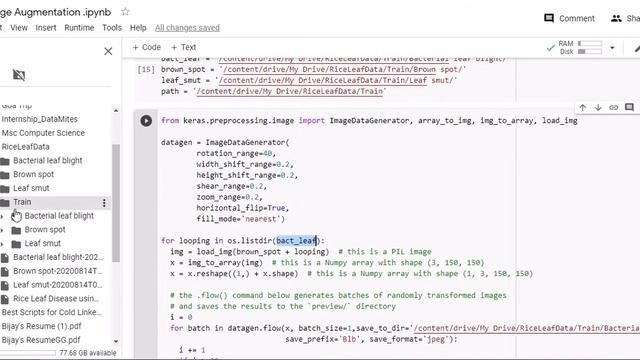The height and width of the screenshot is (360, 640).
Task: Click the unmount Drive icon
Action: [x=19, y=75]
